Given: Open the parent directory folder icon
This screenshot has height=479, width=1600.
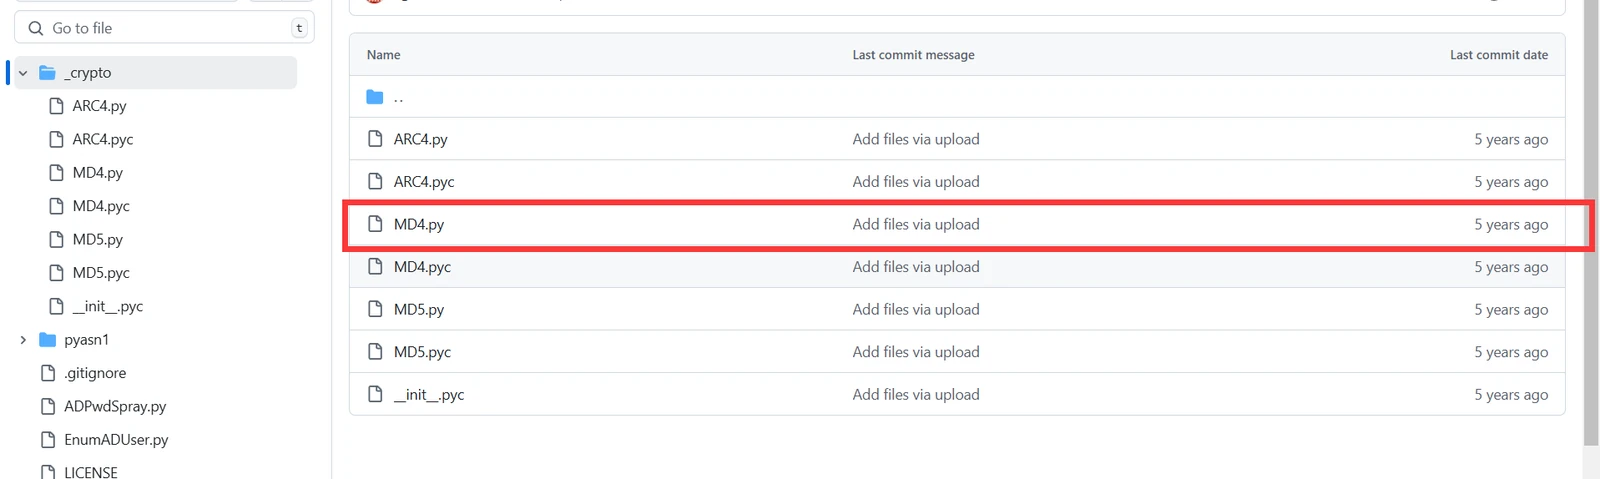Looking at the screenshot, I should coord(375,97).
